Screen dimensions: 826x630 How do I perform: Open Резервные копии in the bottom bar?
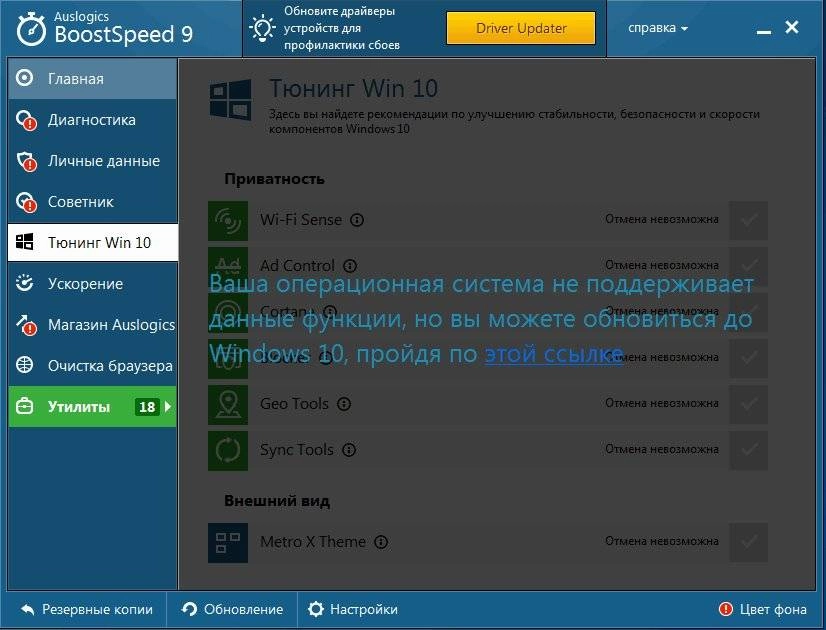click(x=87, y=609)
